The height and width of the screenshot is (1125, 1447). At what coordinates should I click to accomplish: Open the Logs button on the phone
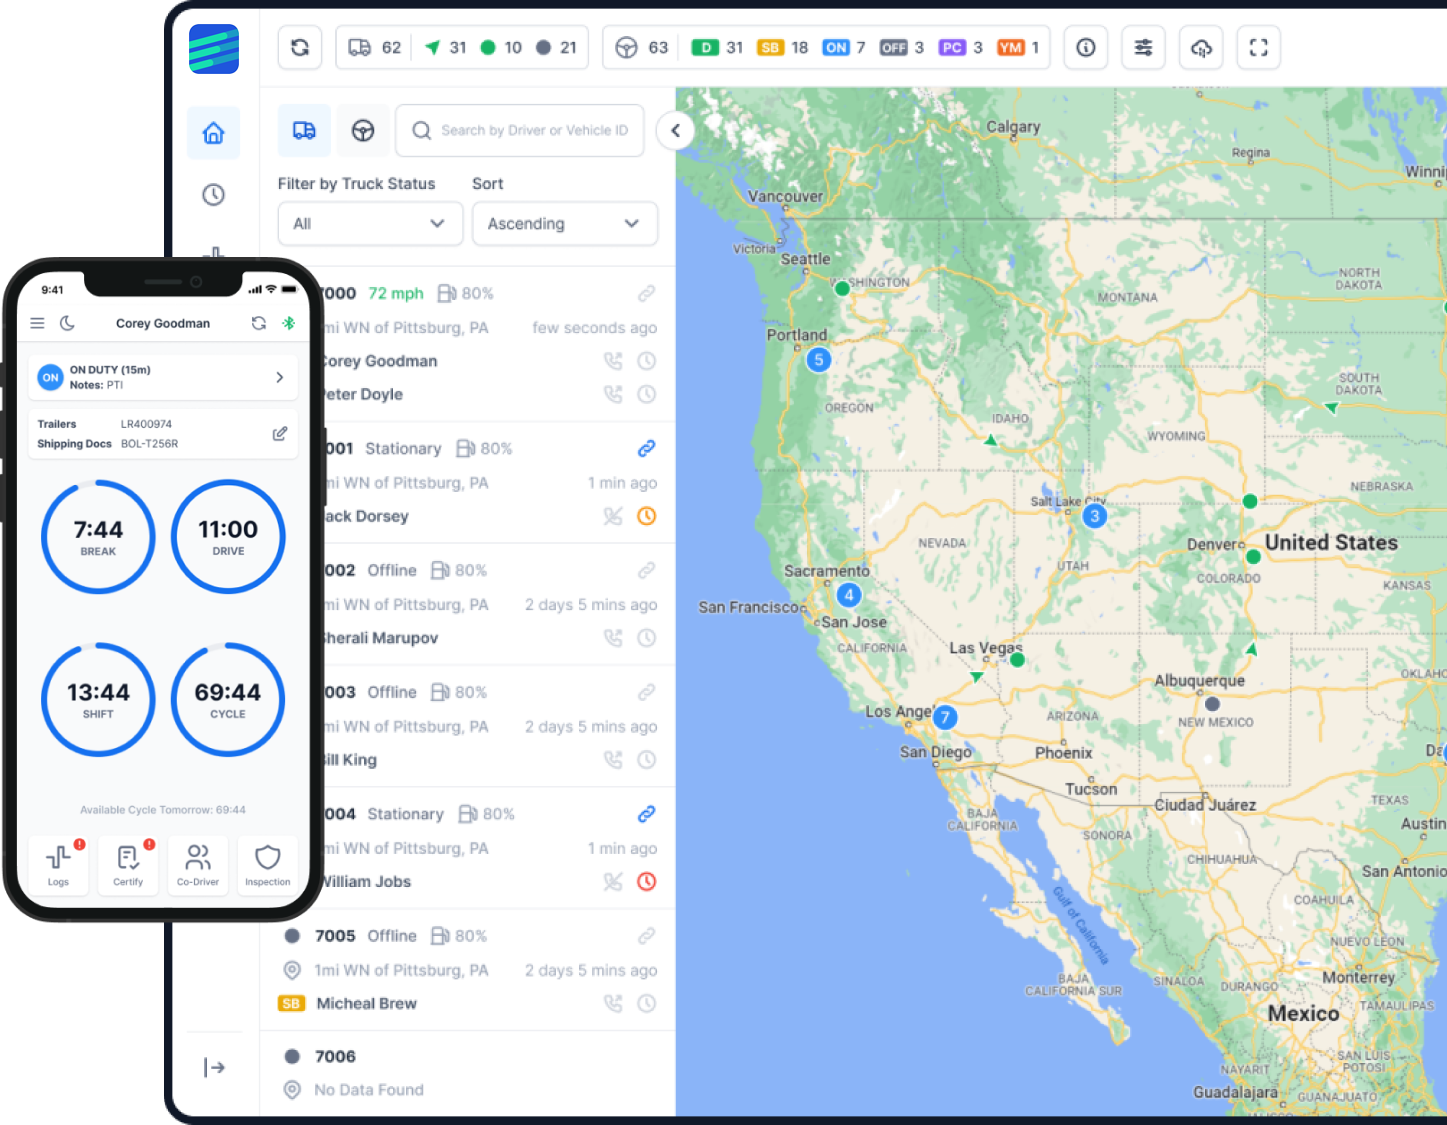58,865
